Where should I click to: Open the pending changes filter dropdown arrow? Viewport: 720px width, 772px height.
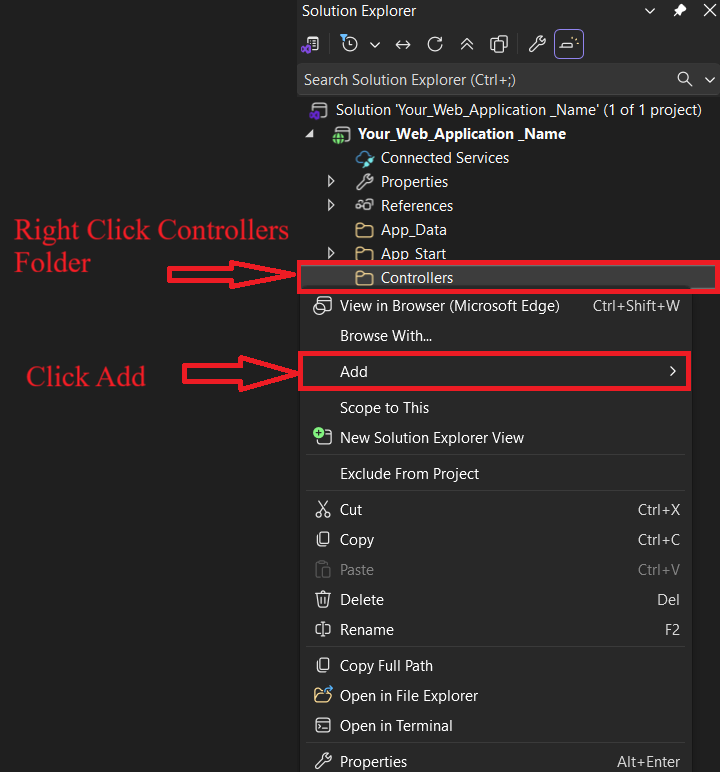(375, 45)
